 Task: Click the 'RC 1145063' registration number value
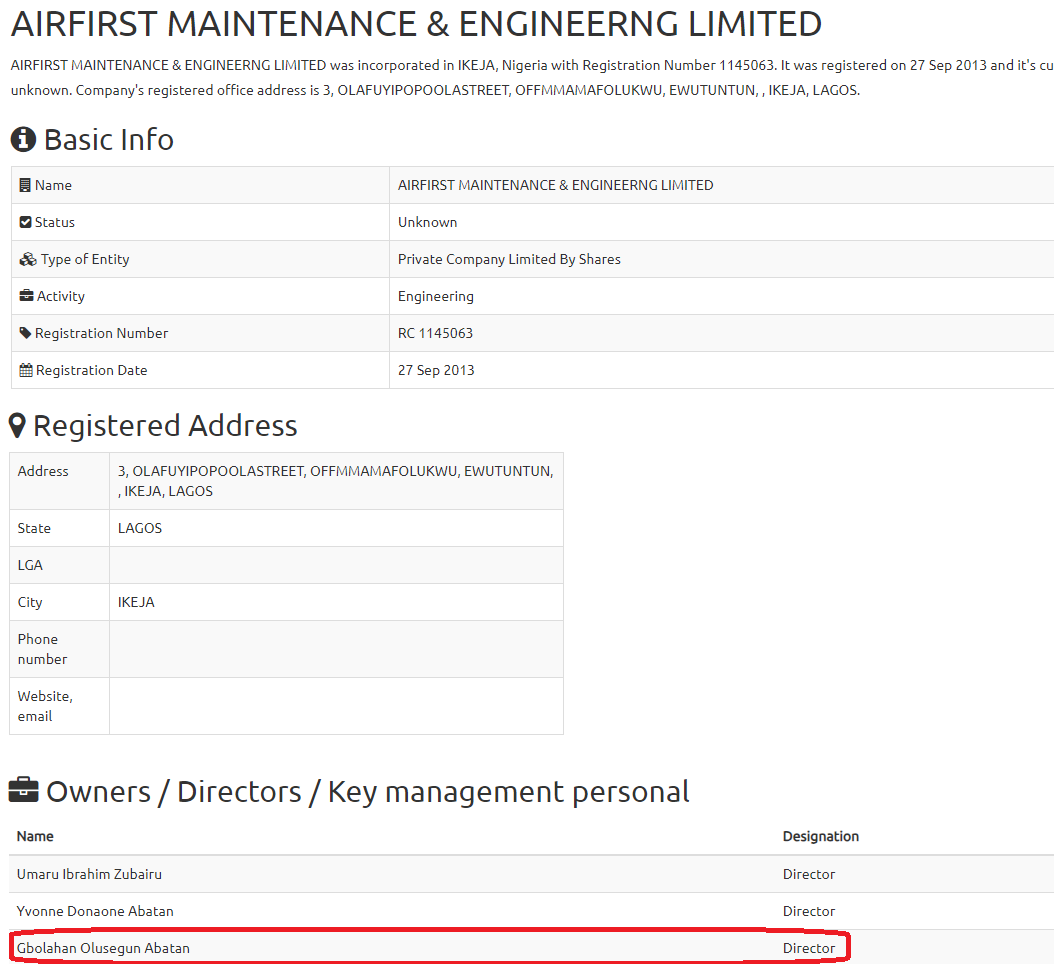click(435, 333)
